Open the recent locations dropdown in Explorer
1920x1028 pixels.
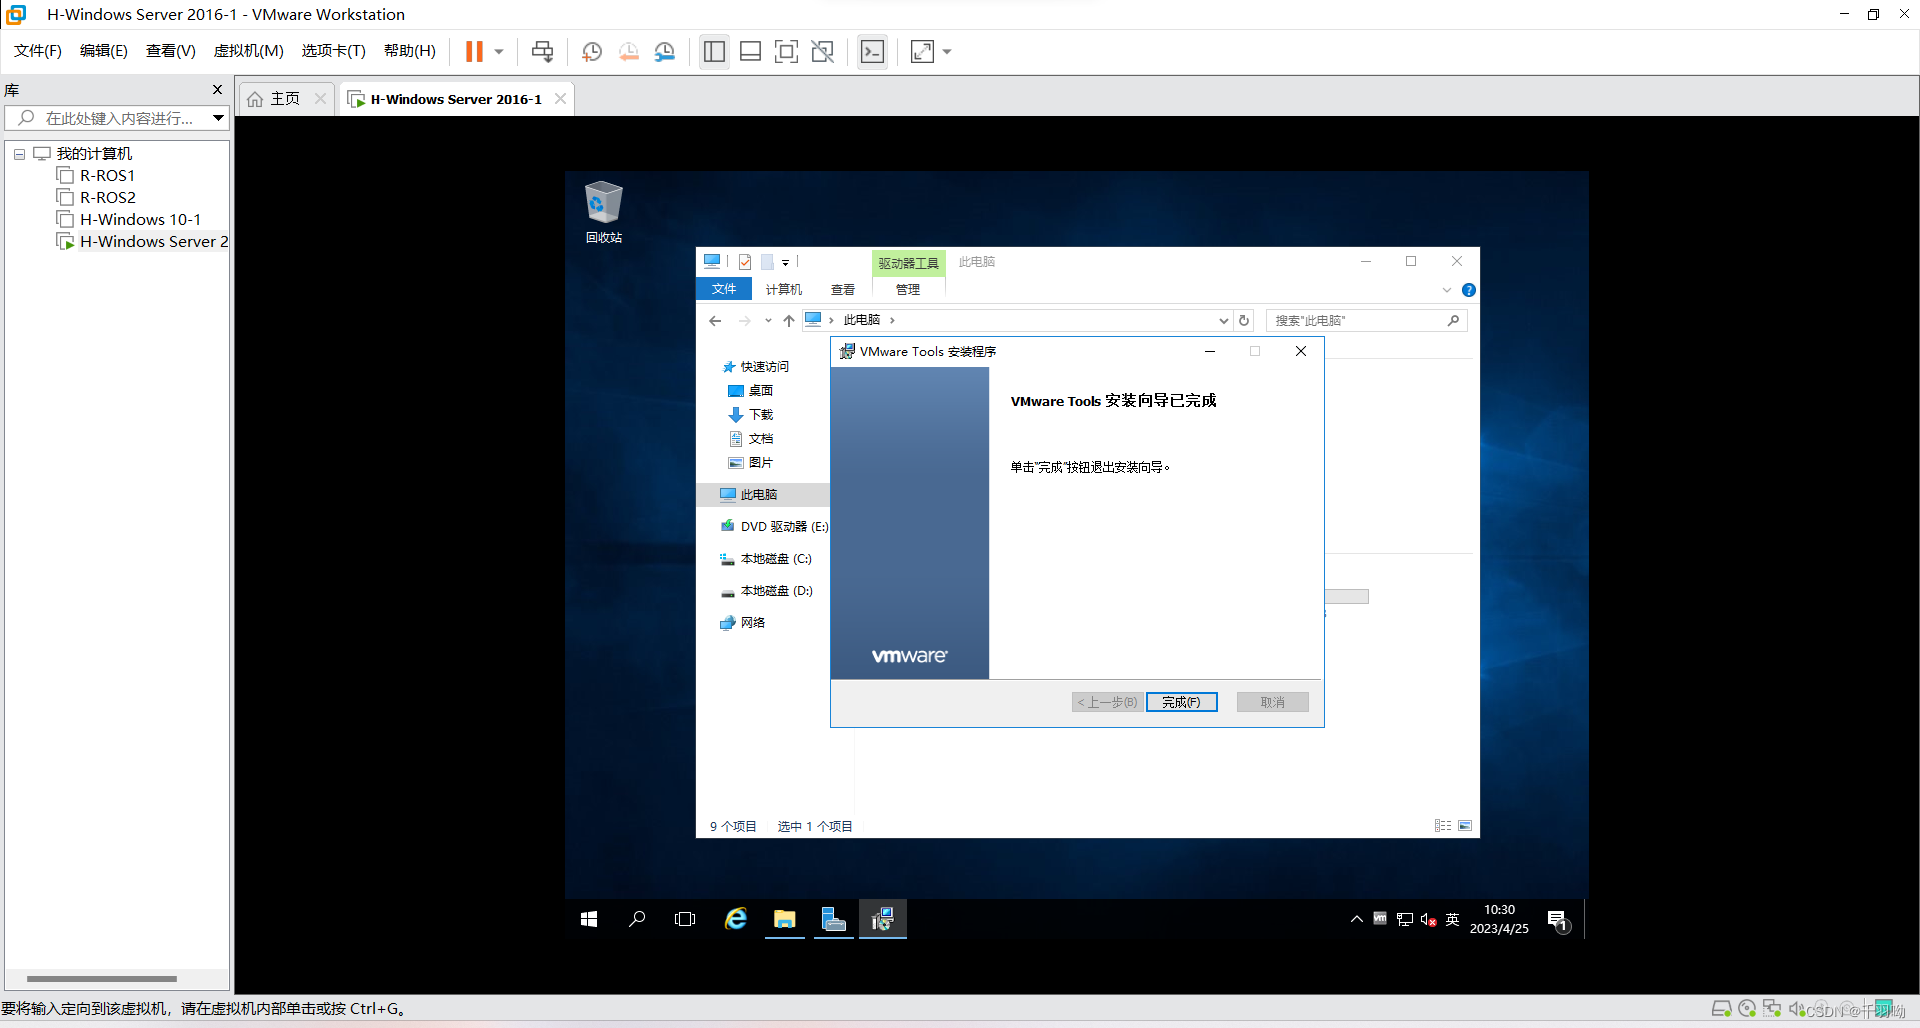767,321
